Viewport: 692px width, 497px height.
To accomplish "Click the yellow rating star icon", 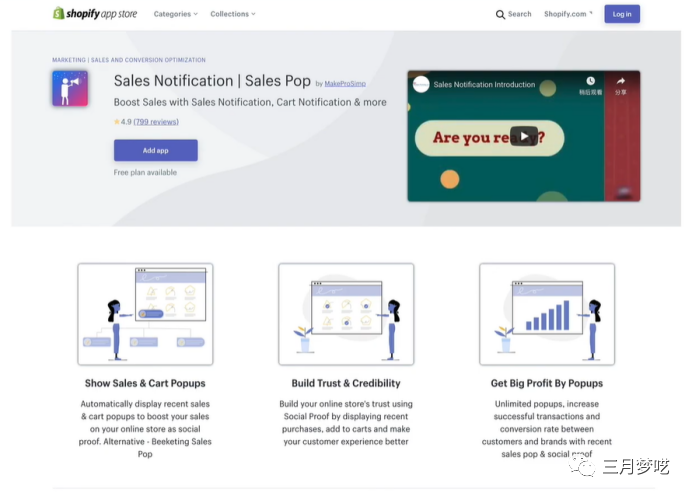I will pos(117,122).
